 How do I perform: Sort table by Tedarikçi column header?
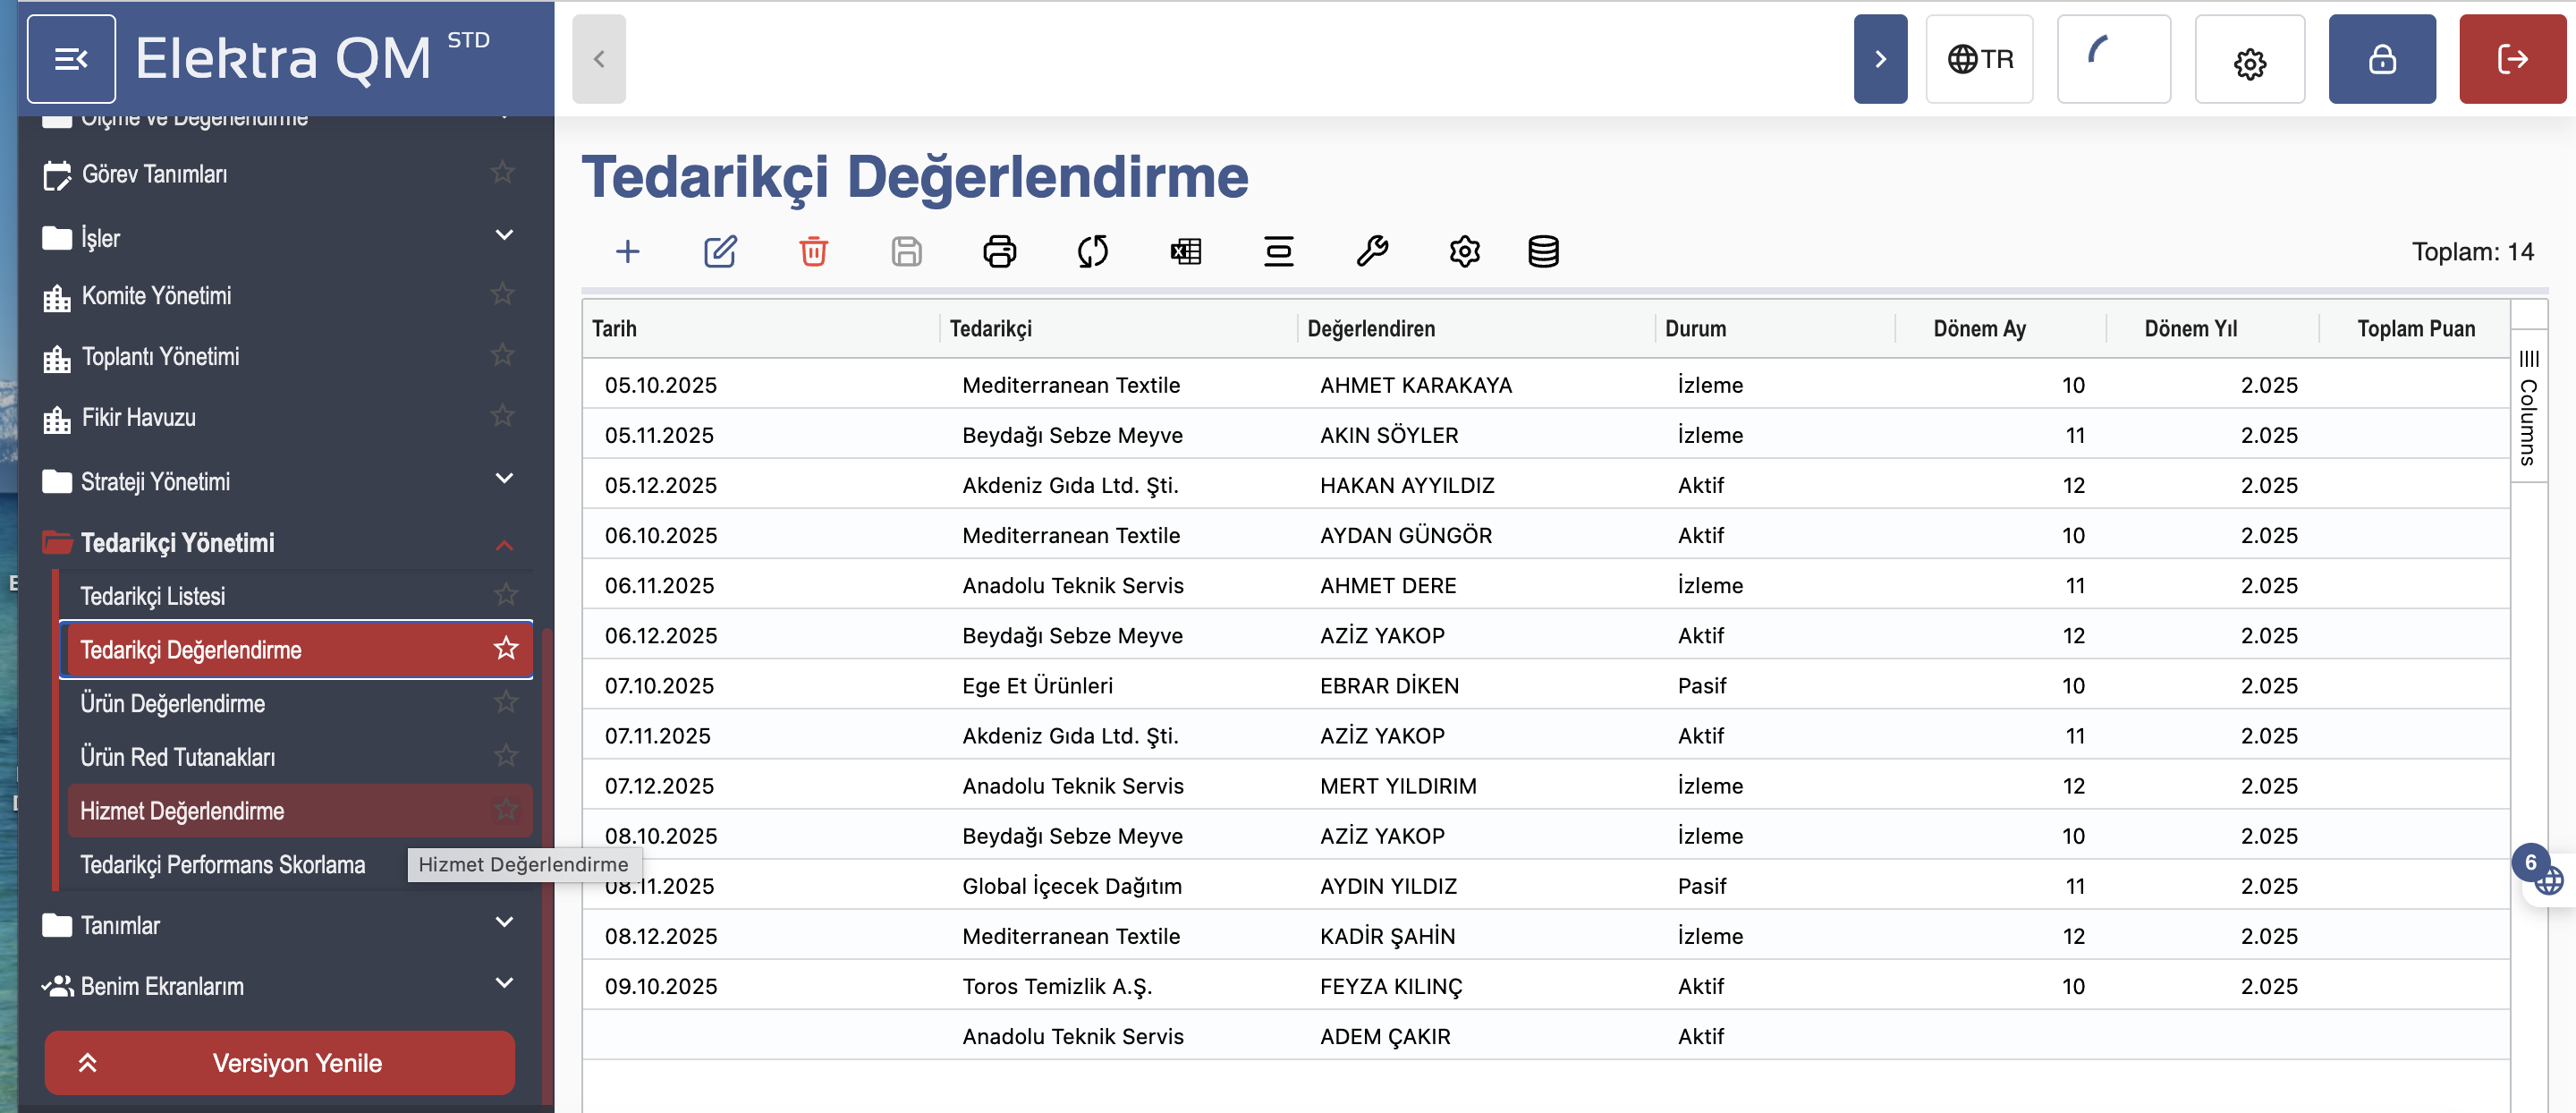[x=991, y=329]
